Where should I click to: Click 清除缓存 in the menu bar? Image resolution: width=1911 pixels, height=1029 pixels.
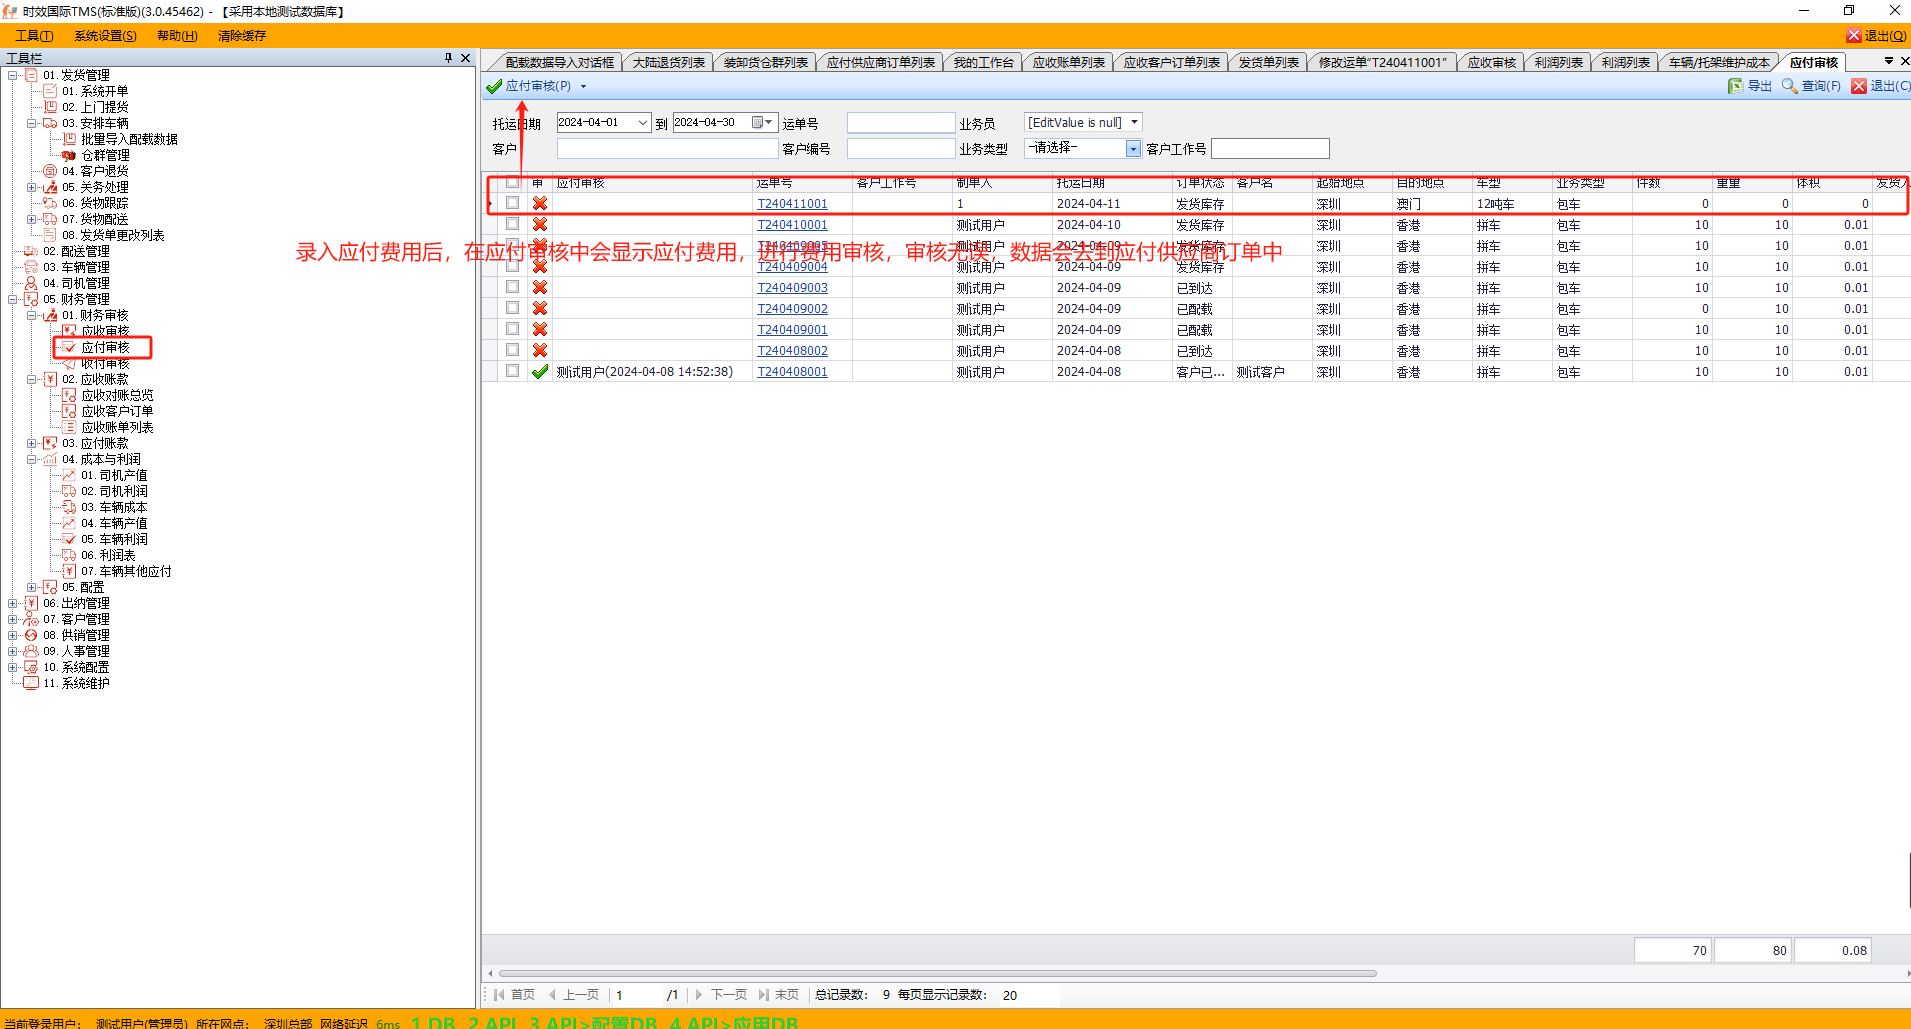[242, 36]
